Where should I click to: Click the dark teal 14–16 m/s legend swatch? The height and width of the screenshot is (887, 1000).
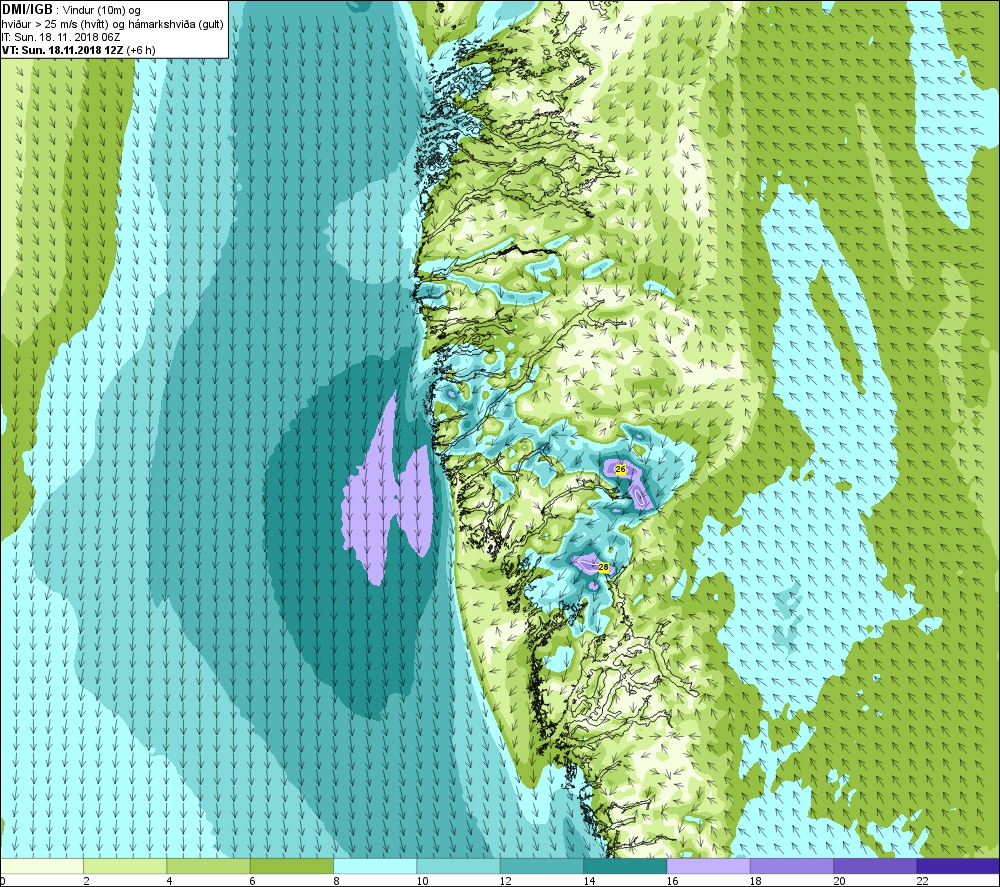625,866
